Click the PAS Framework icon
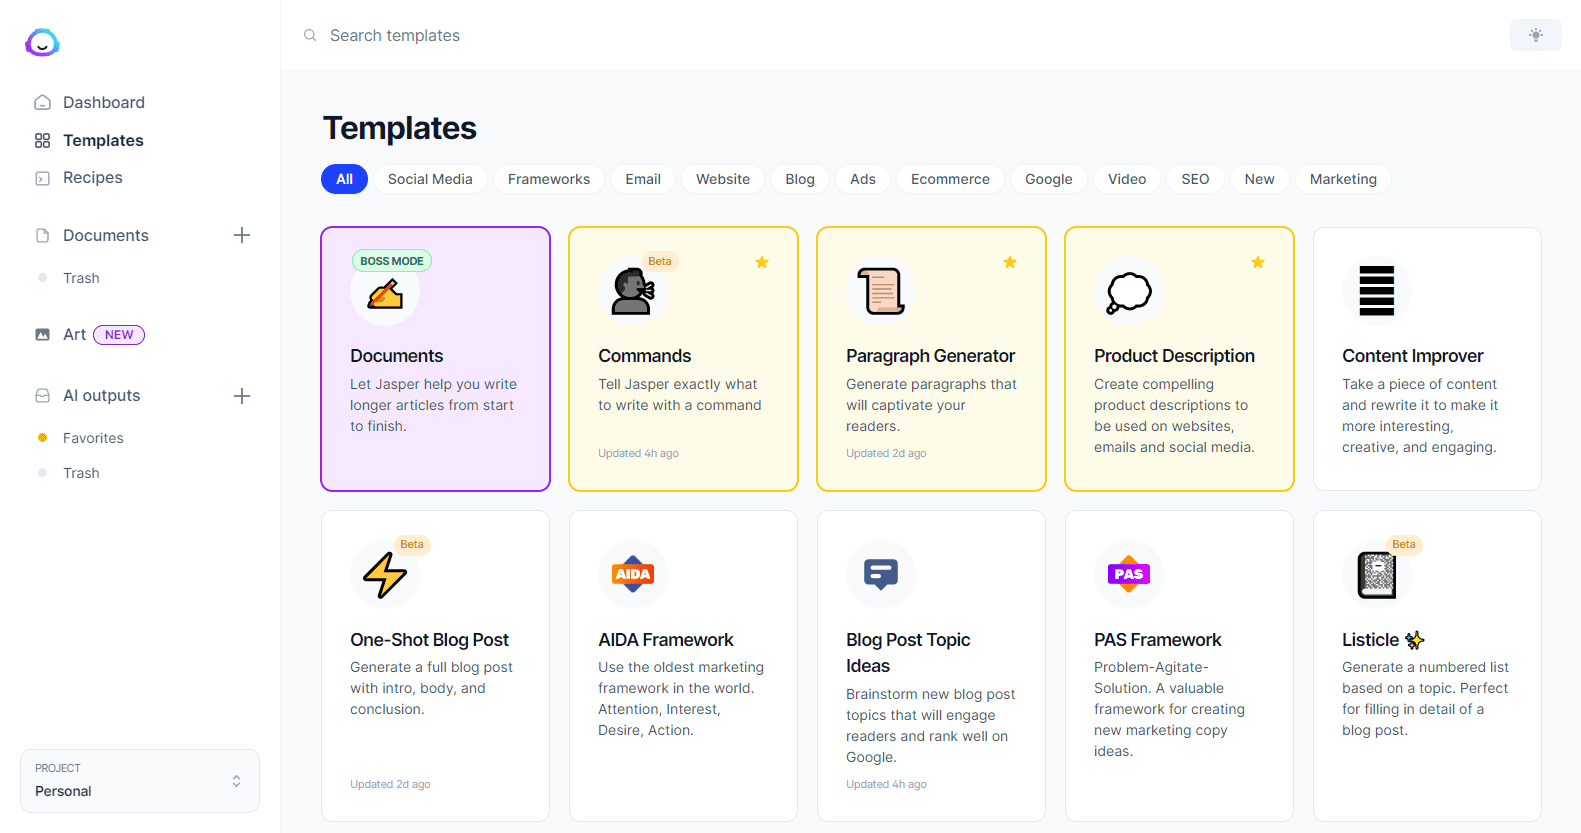This screenshot has width=1581, height=833. 1129,575
